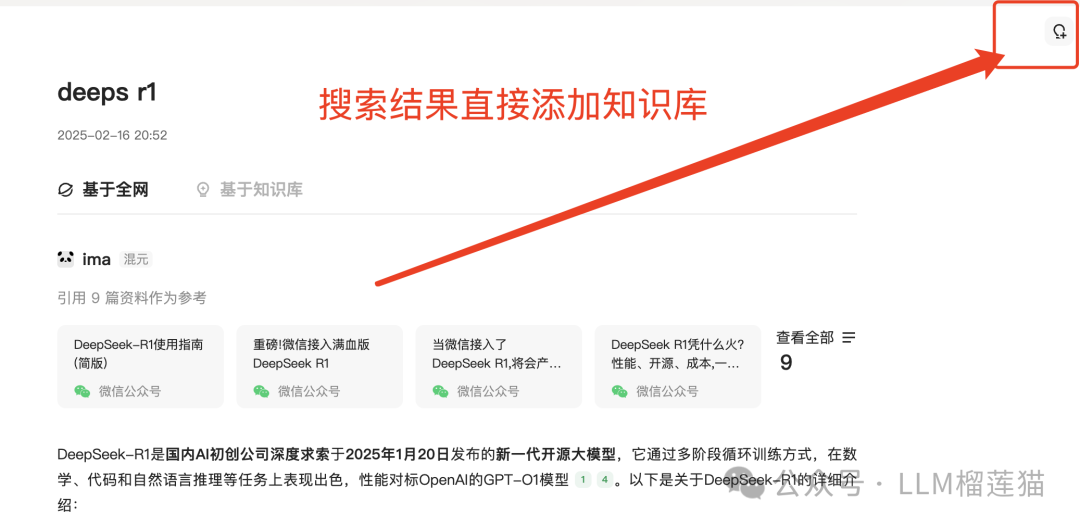Click the timestamp 2025-02-16 20:52
Screen dimensions: 1080x527
[112, 136]
